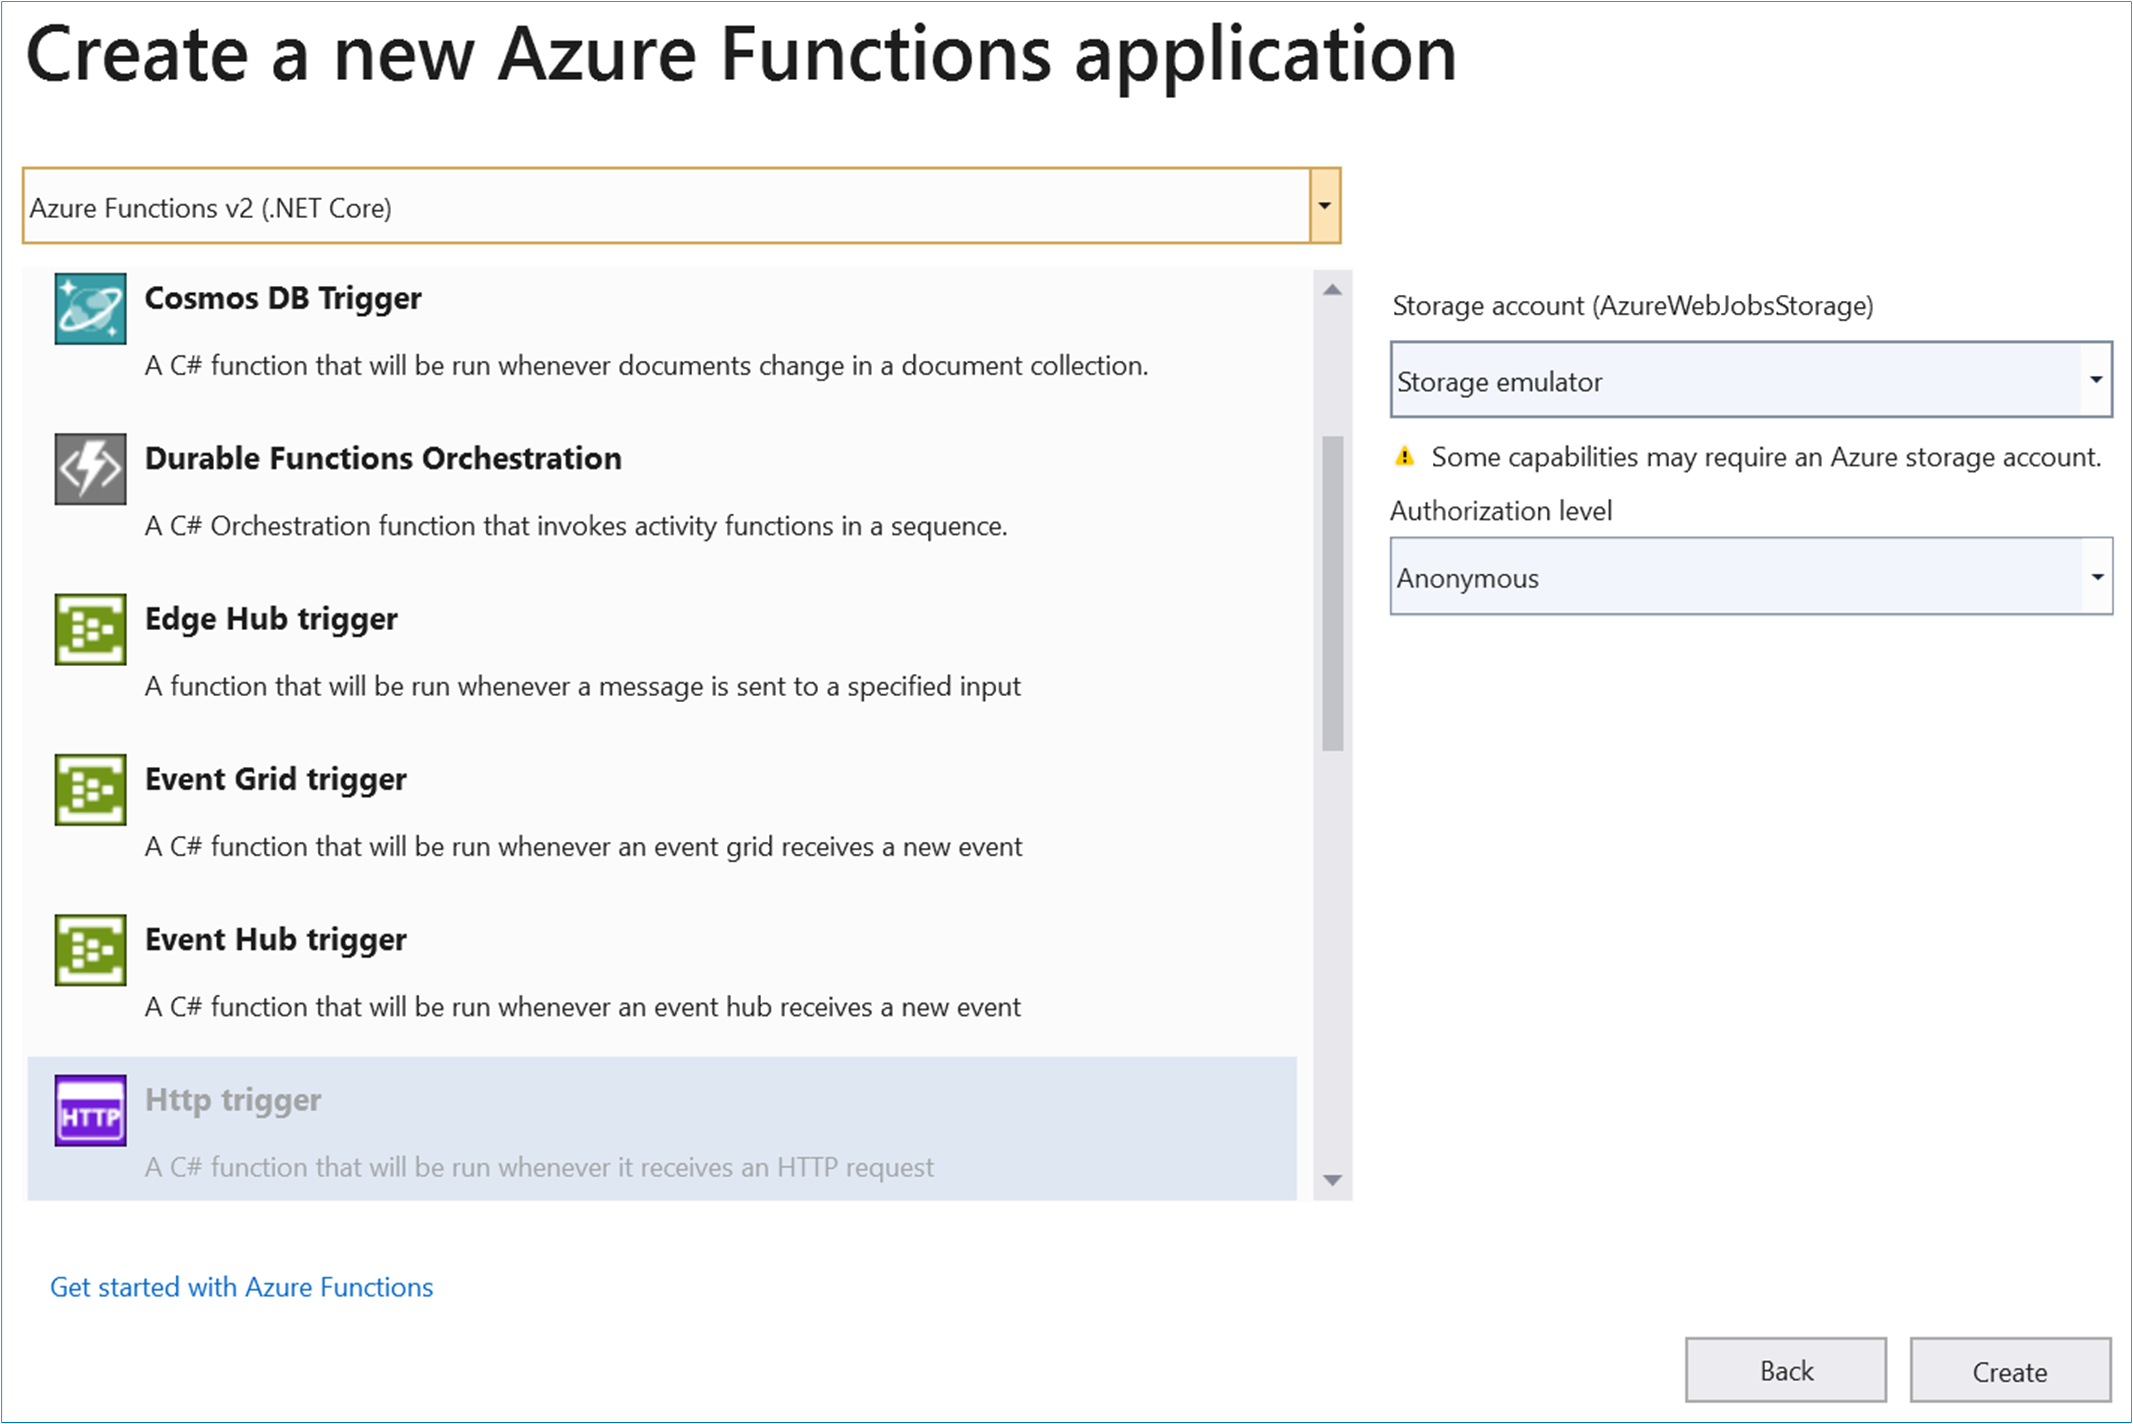Select Storage emulator option
2133x1424 pixels.
(x=1750, y=380)
